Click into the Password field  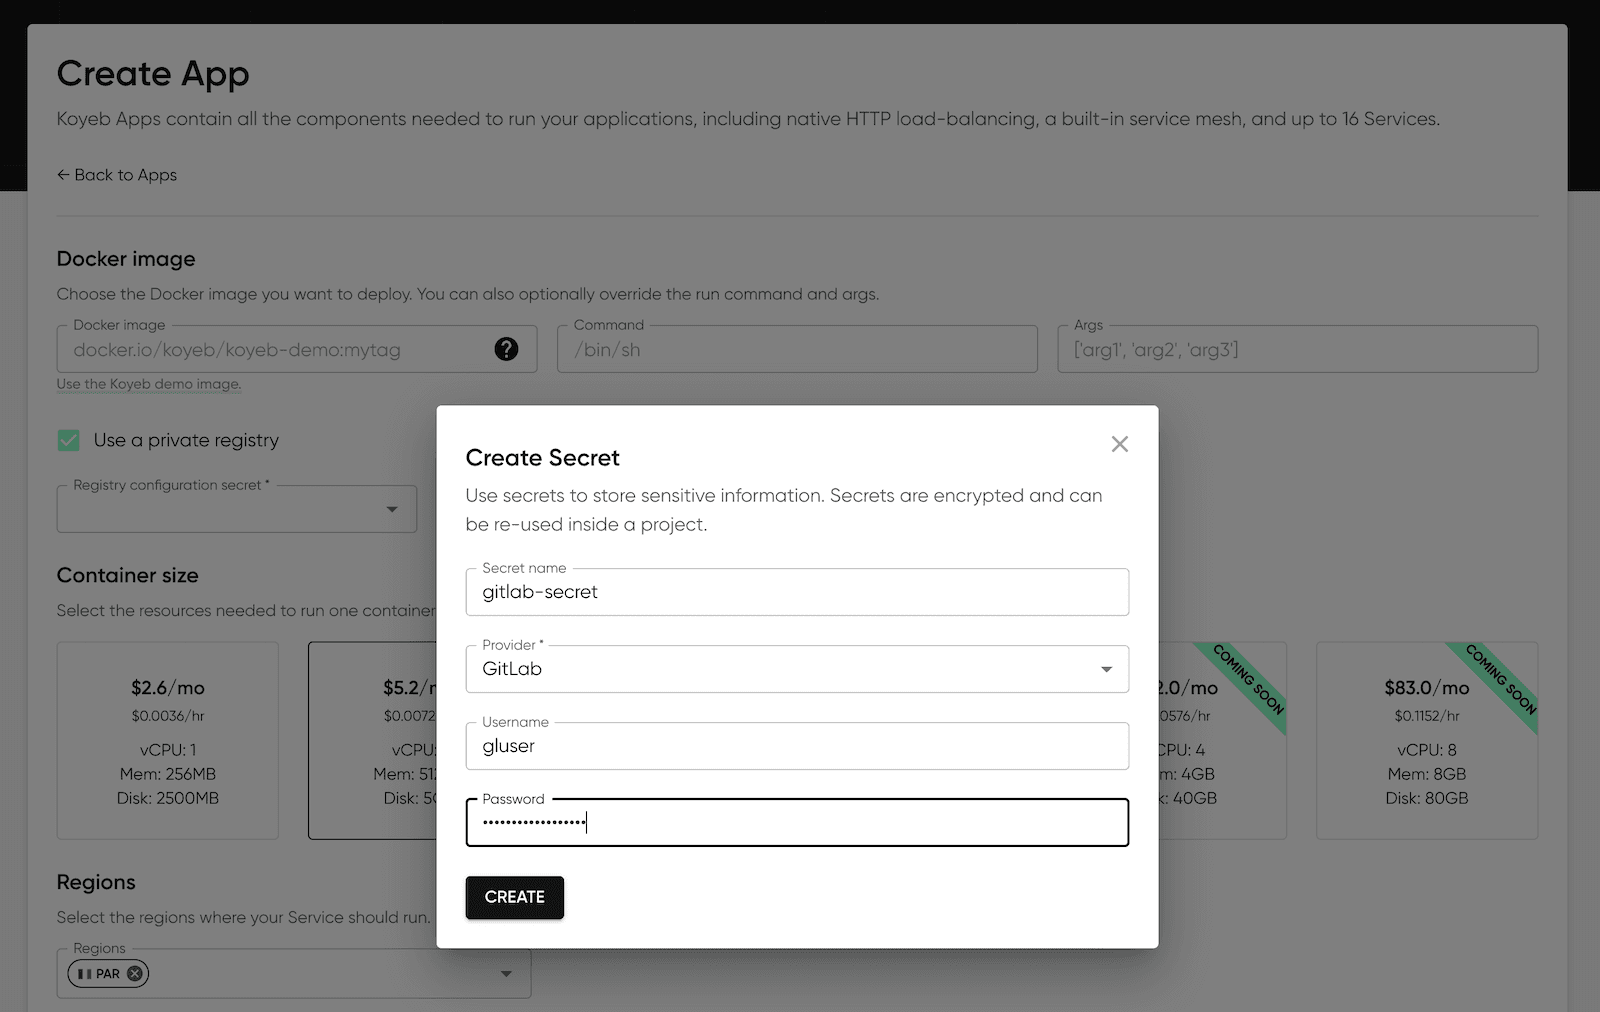click(x=796, y=823)
